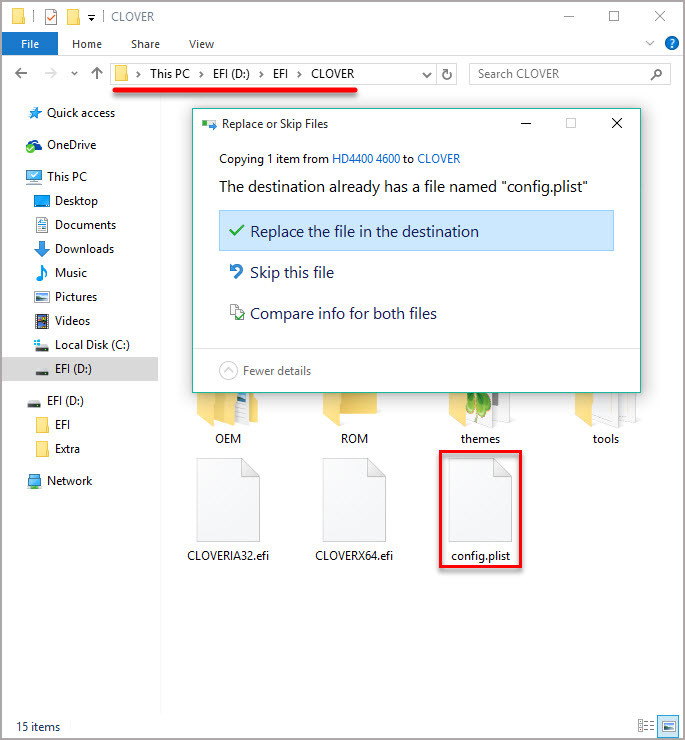This screenshot has width=685, height=740.
Task: Close the Replace or Skip Files dialog
Action: [617, 123]
